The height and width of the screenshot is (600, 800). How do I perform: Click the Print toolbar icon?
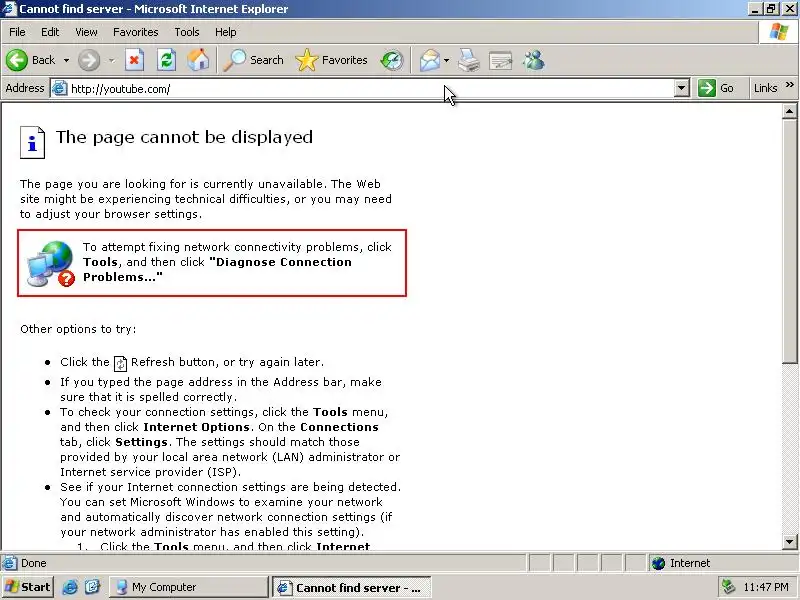(468, 60)
